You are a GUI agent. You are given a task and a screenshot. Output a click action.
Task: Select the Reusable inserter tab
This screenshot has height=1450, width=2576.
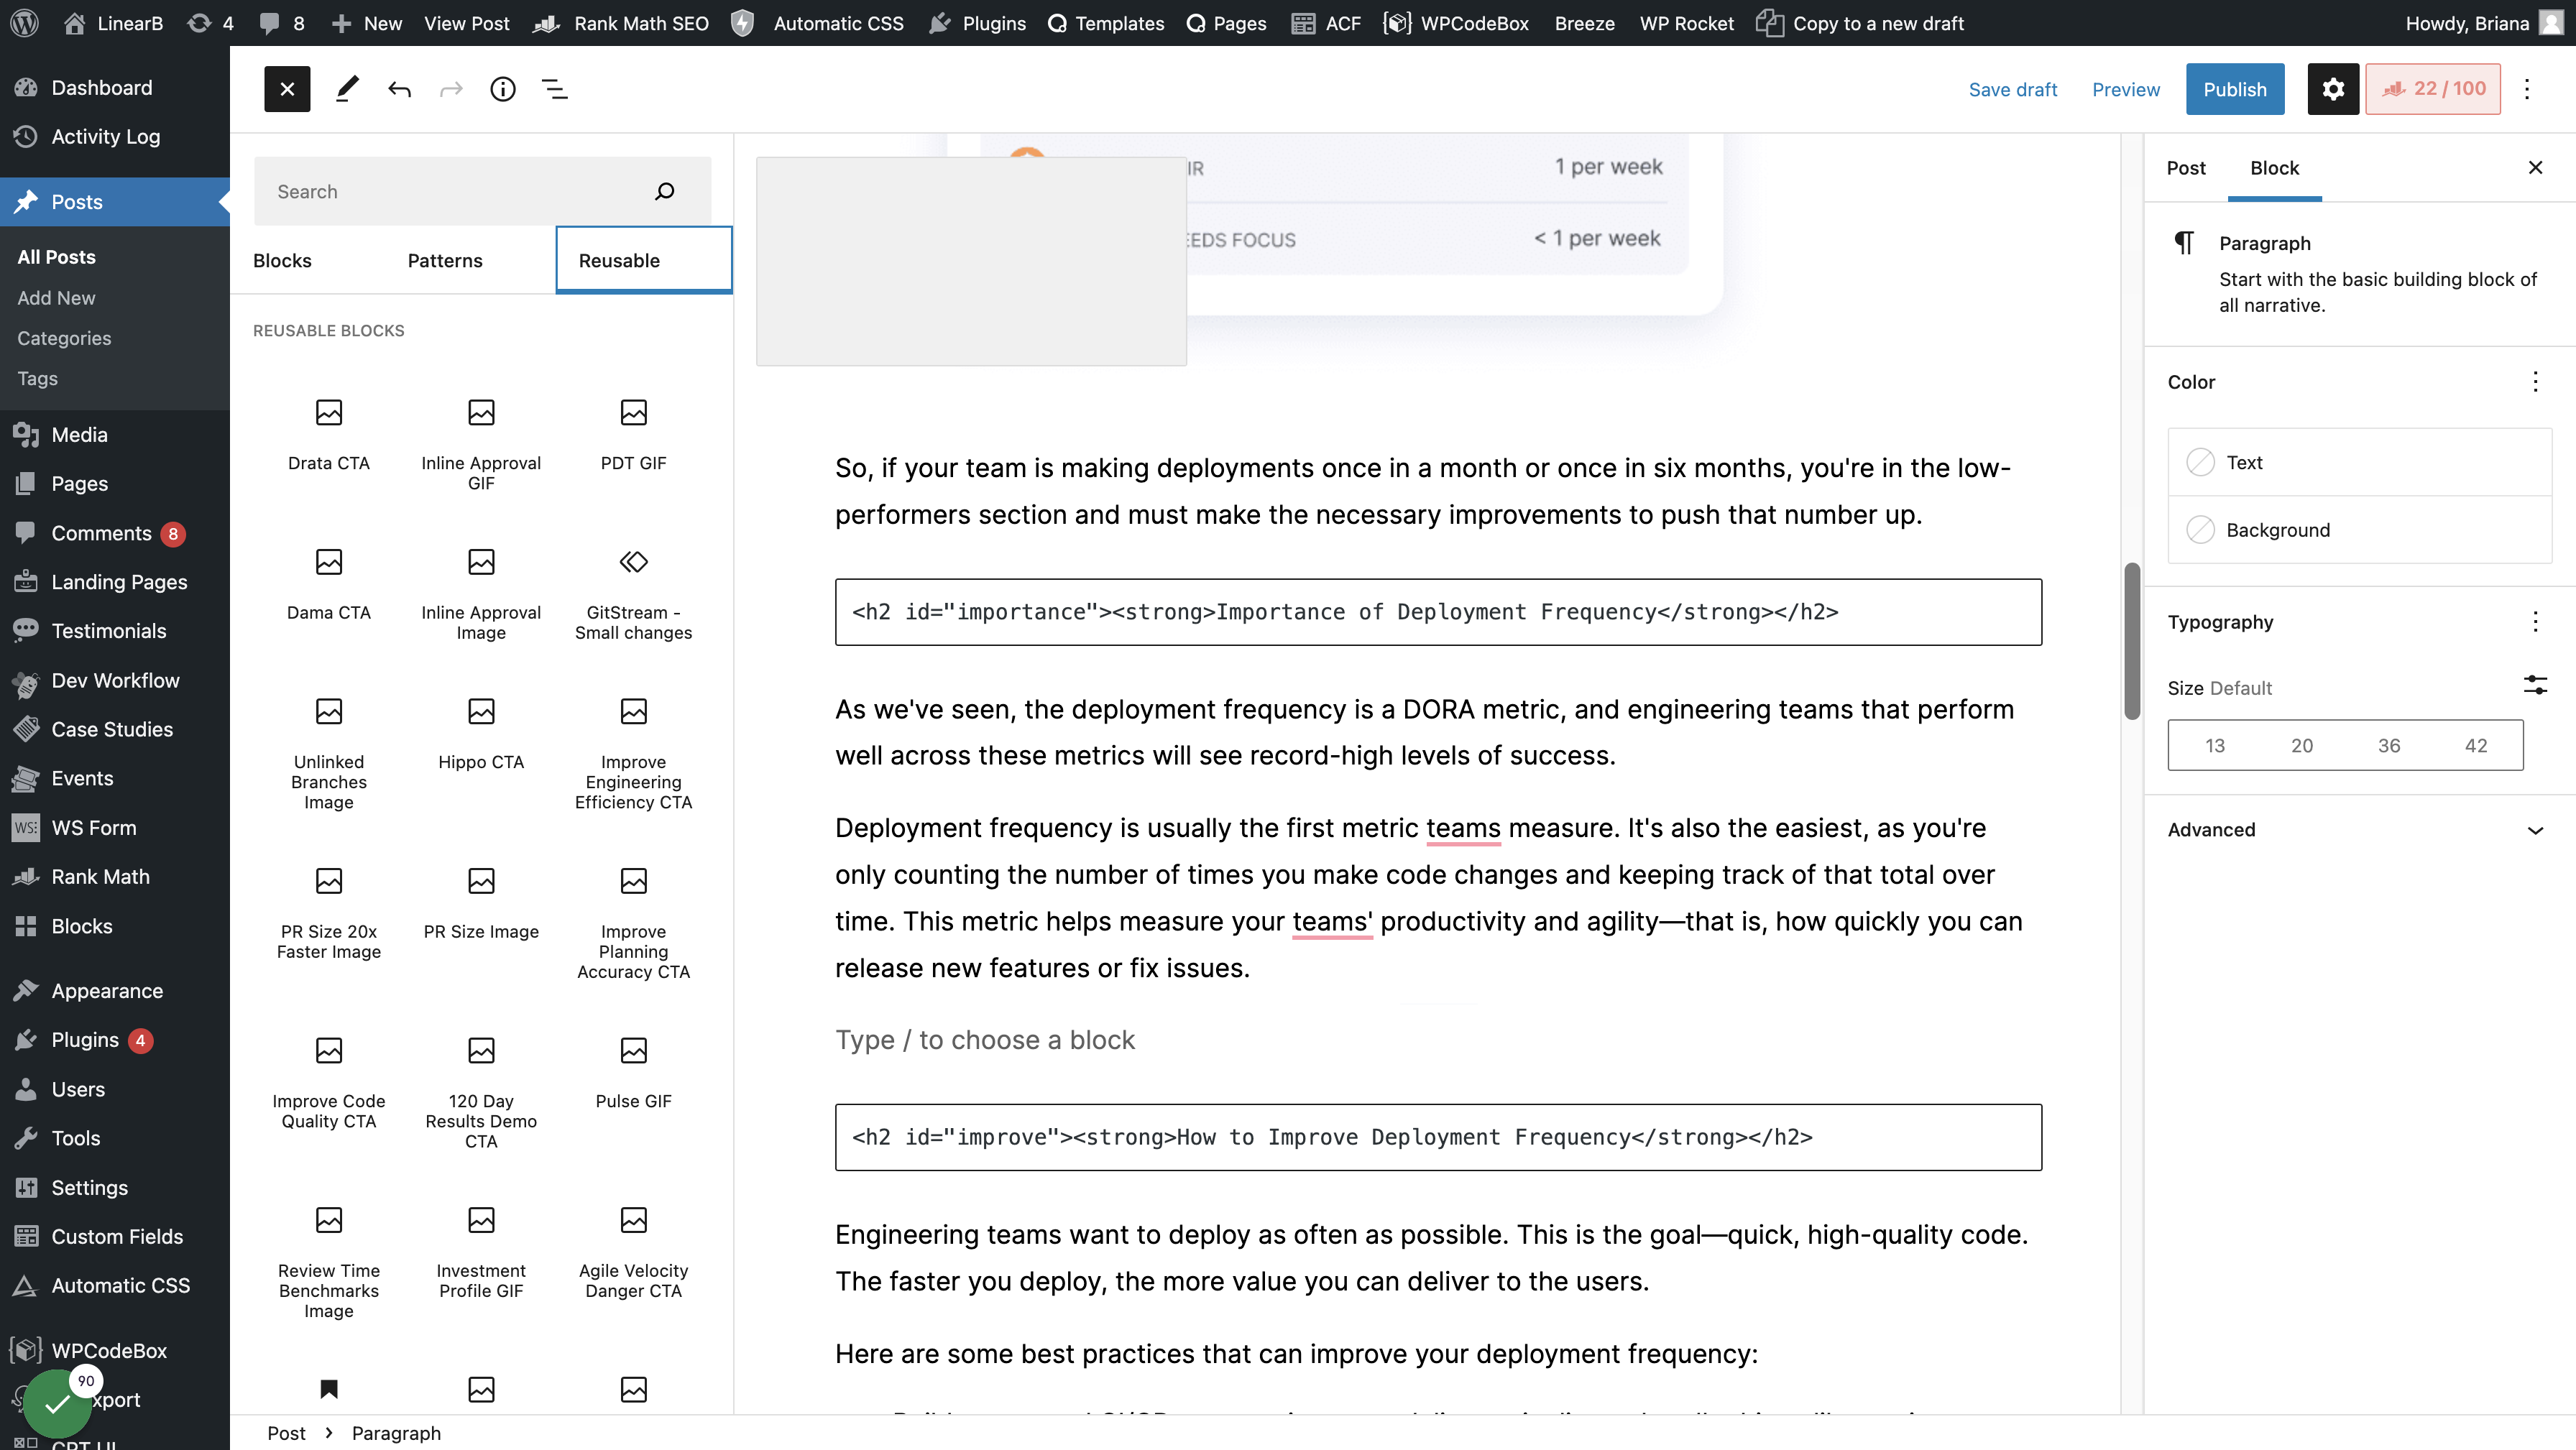[x=644, y=260]
